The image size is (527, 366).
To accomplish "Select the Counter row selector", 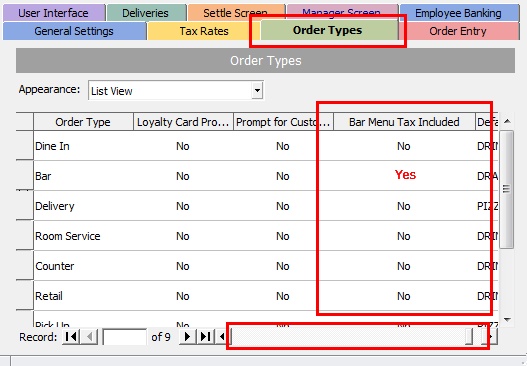I will tap(24, 265).
